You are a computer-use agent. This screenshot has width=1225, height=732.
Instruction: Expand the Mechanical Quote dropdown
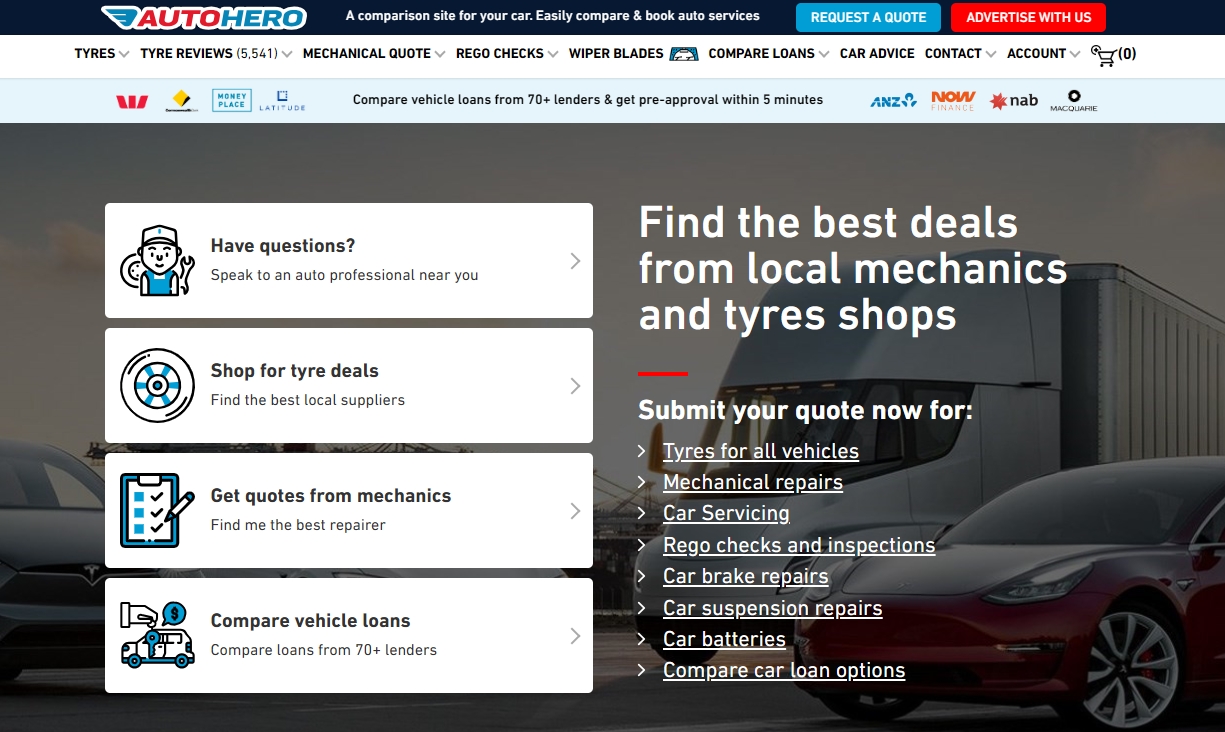[373, 54]
